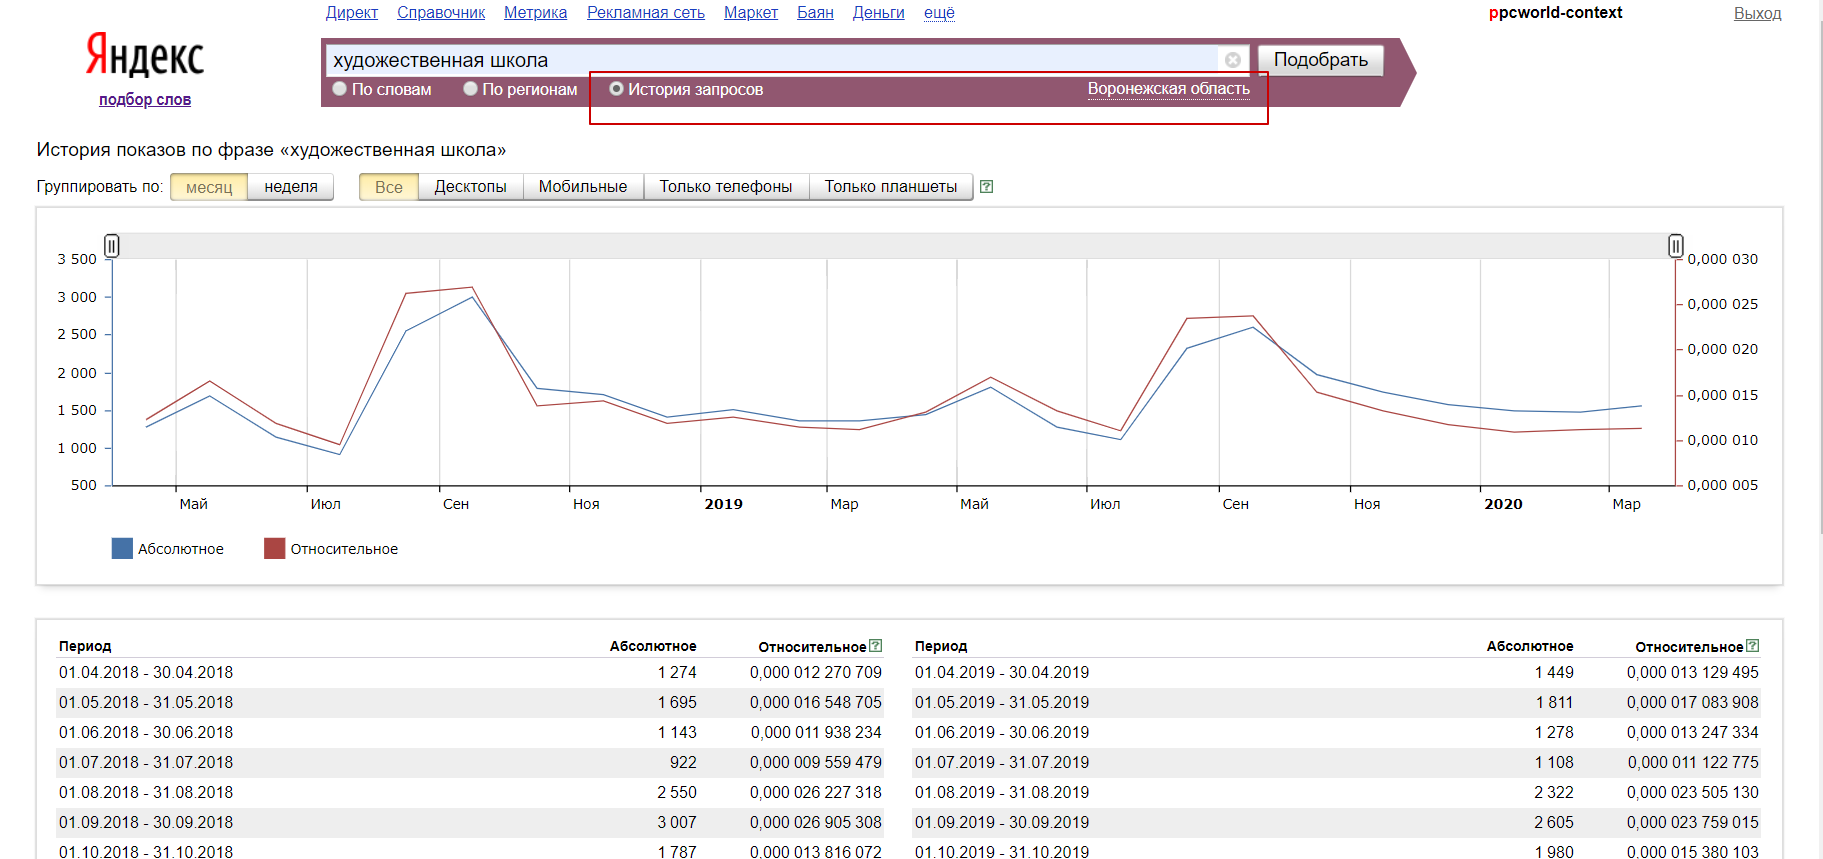1823x859 pixels.
Task: Click the 2019 label on chart axis
Action: pos(724,504)
